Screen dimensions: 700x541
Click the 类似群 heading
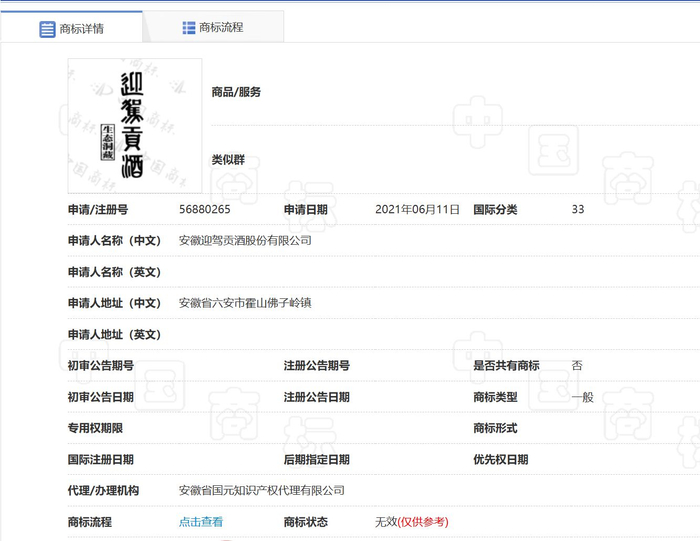pyautogui.click(x=228, y=160)
